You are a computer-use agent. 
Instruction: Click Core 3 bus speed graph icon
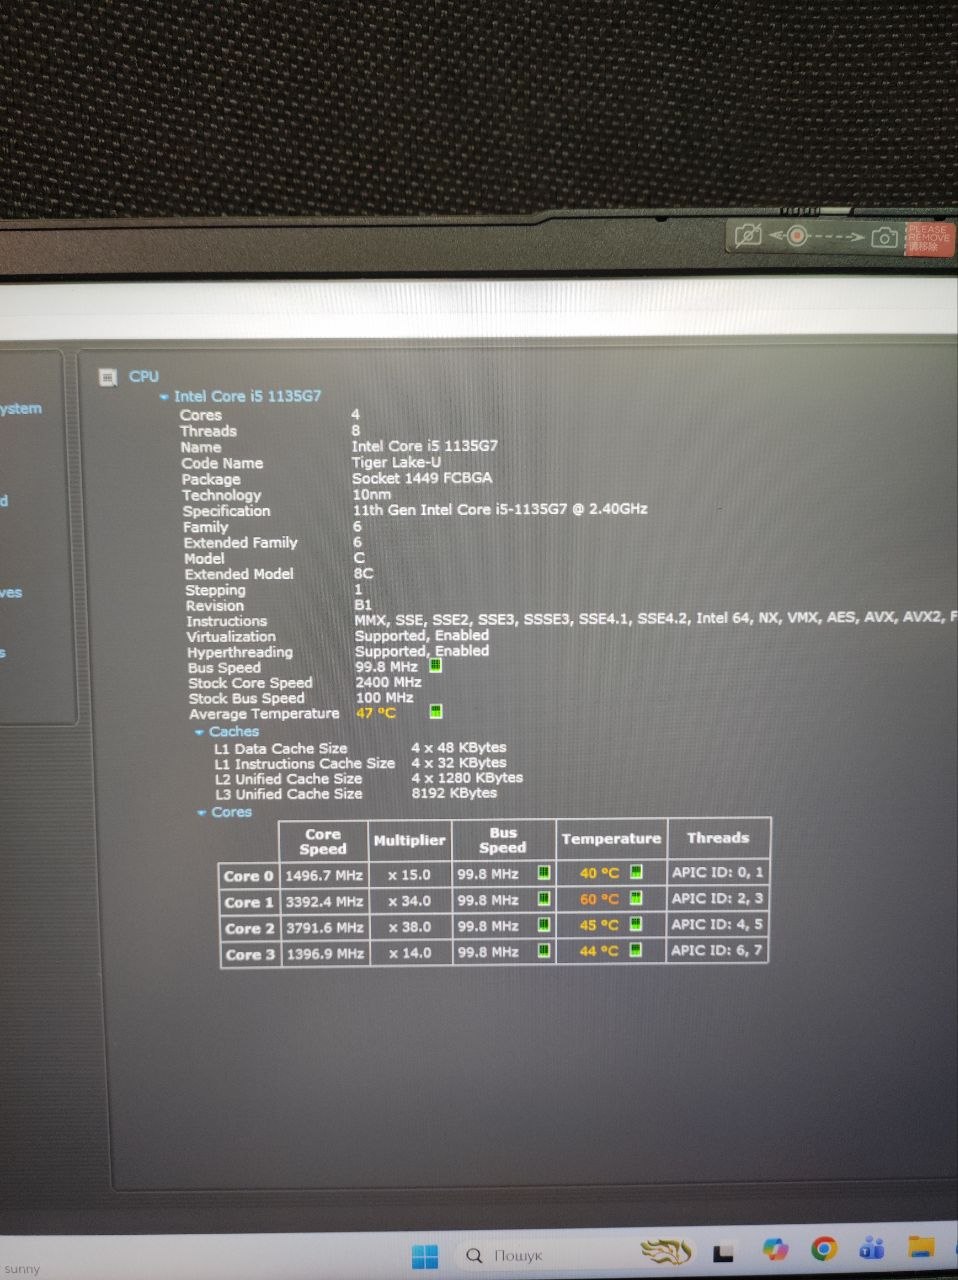(x=544, y=951)
